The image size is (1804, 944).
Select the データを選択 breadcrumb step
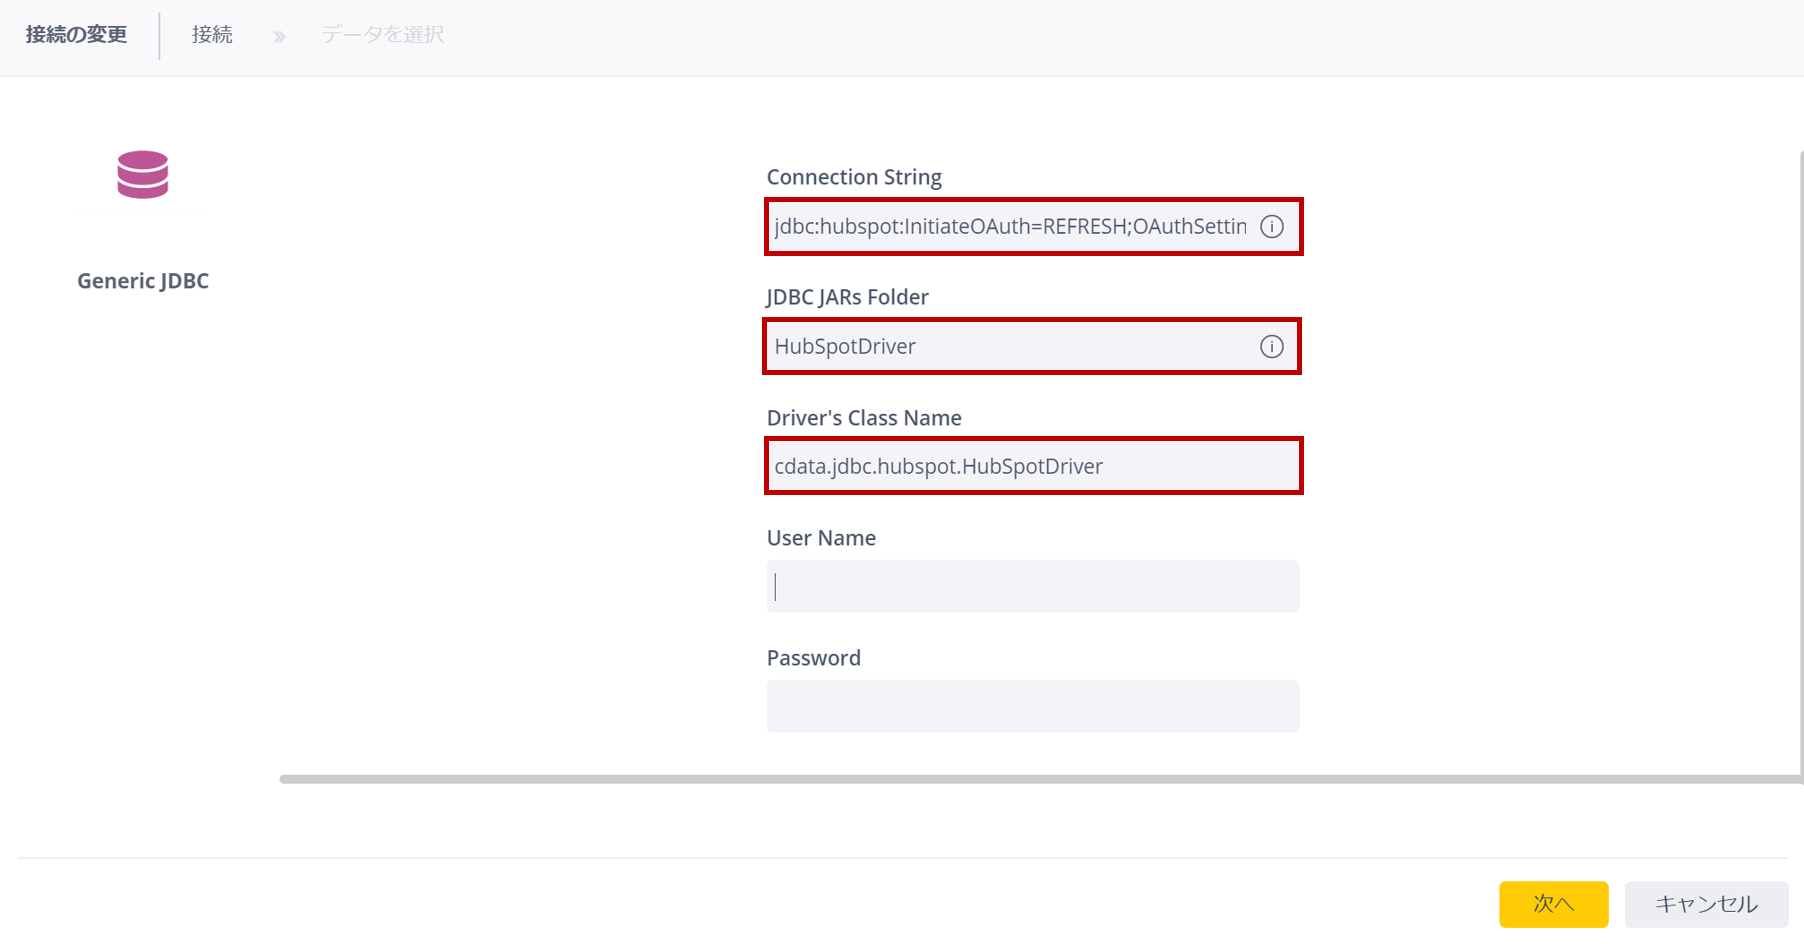coord(382,35)
